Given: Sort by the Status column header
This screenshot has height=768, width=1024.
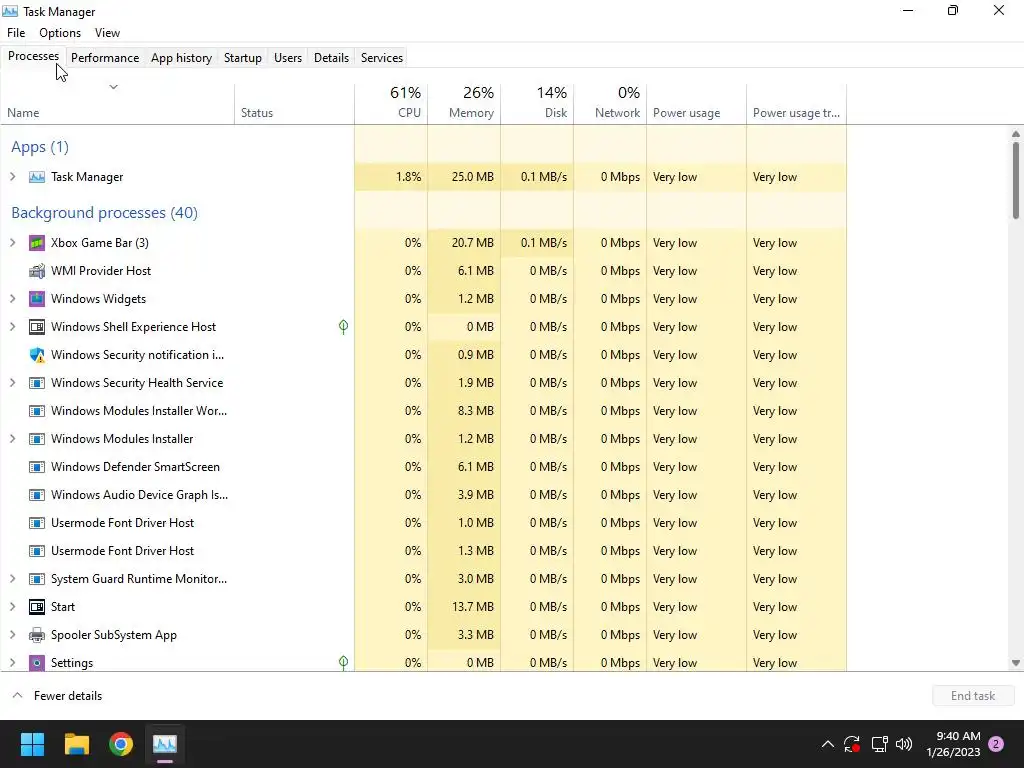Looking at the screenshot, I should click(x=295, y=103).
